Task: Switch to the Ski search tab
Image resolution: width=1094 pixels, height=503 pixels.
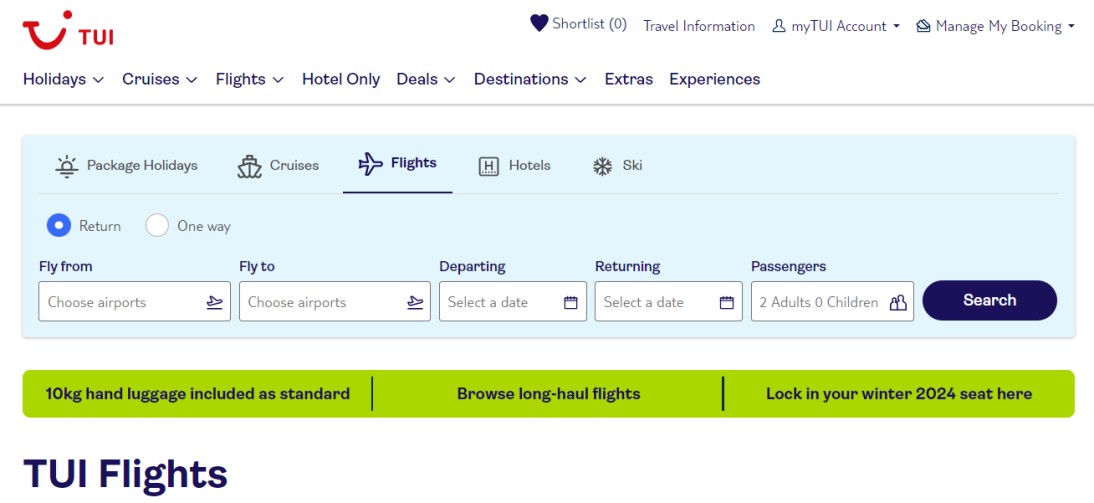Action: tap(617, 166)
